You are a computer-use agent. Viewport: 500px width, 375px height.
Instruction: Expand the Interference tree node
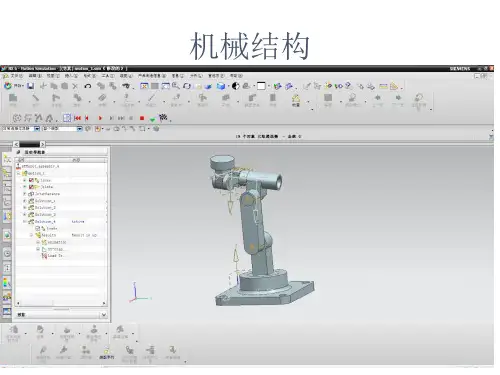(x=25, y=194)
